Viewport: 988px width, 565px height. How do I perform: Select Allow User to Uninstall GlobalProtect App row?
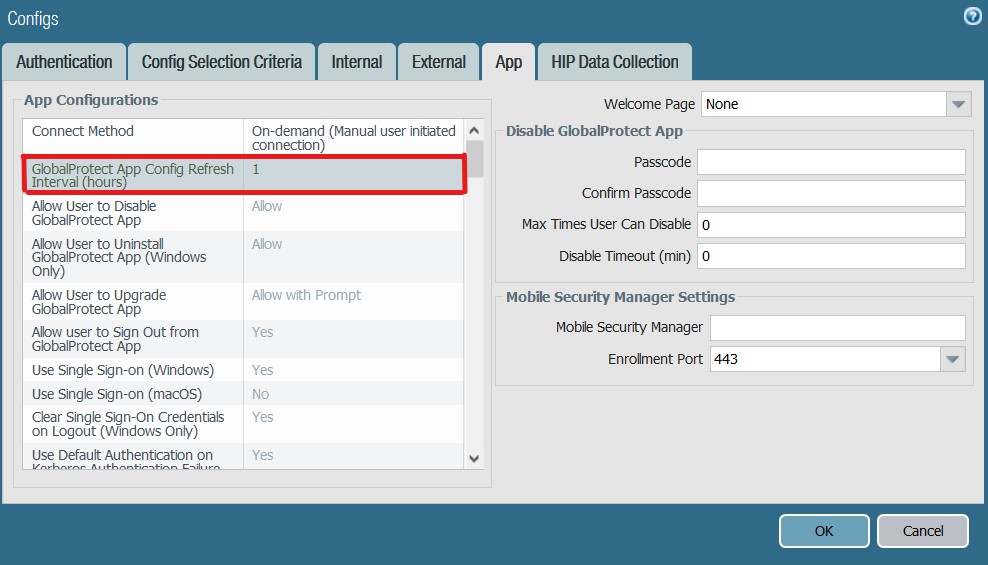244,257
